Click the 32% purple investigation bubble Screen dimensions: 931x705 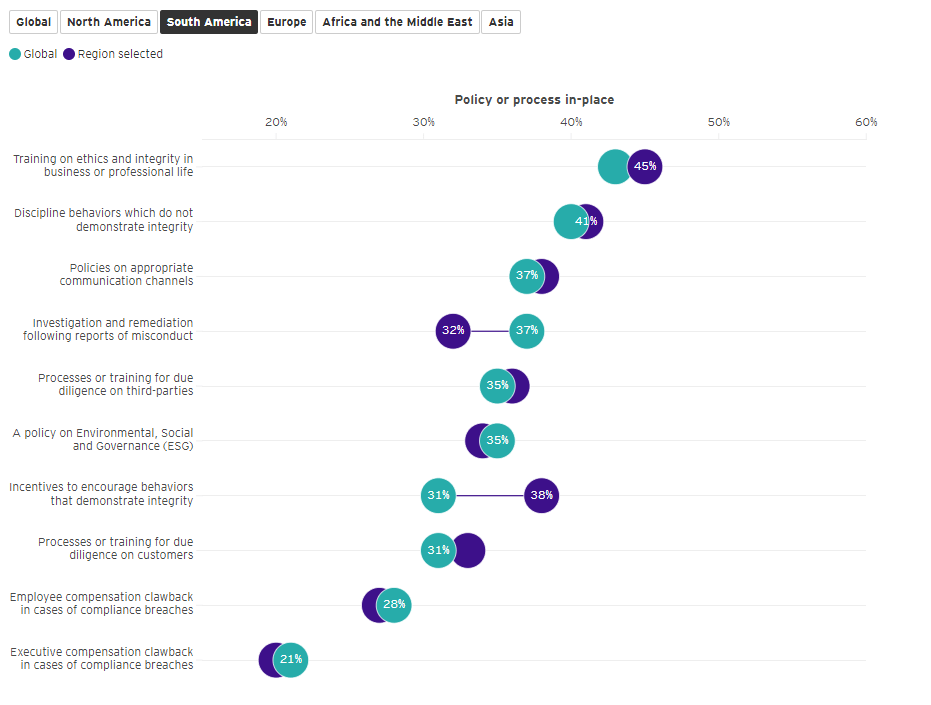click(x=453, y=330)
